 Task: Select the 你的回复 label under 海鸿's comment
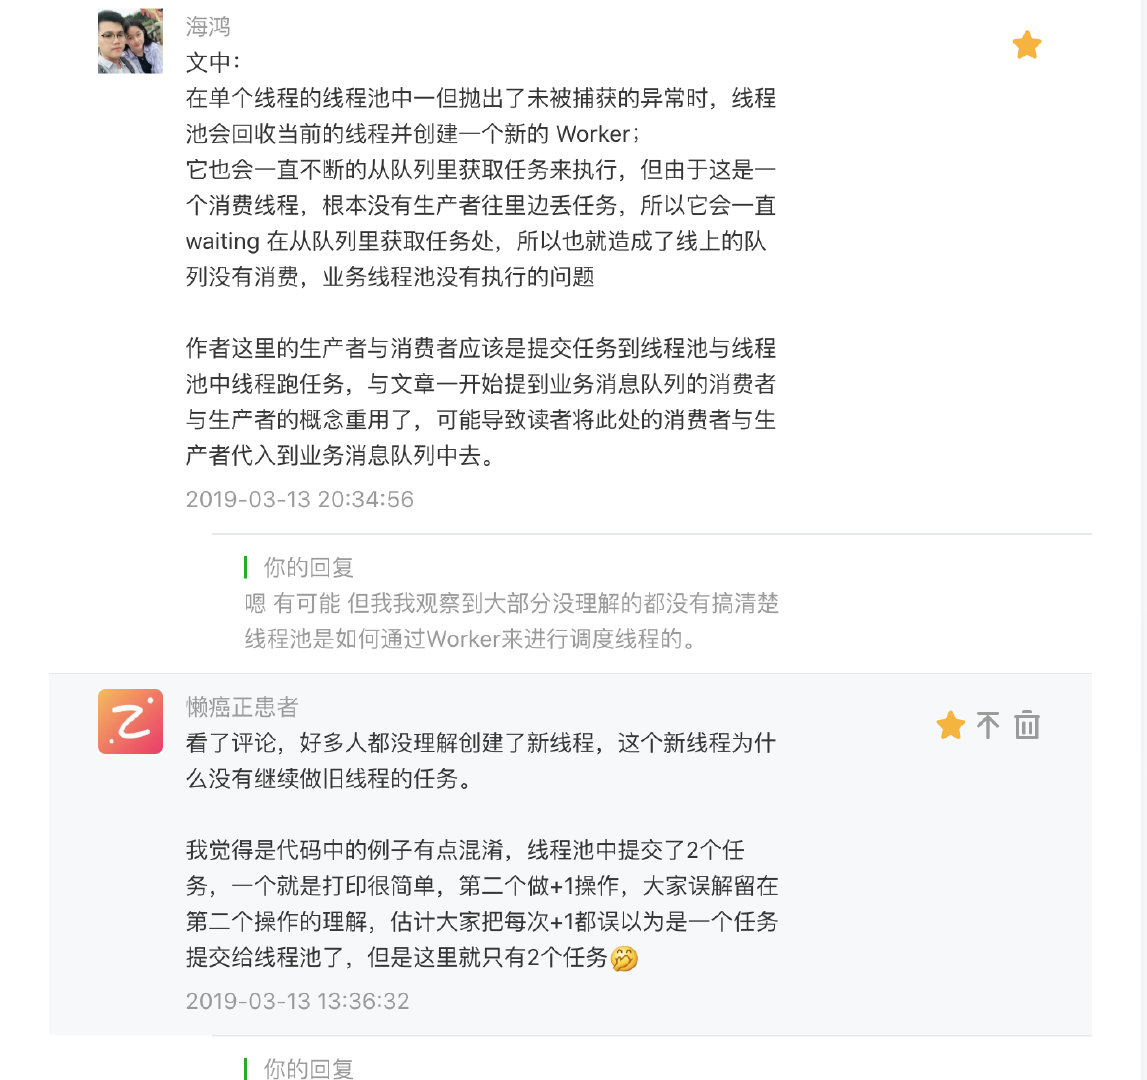[309, 567]
